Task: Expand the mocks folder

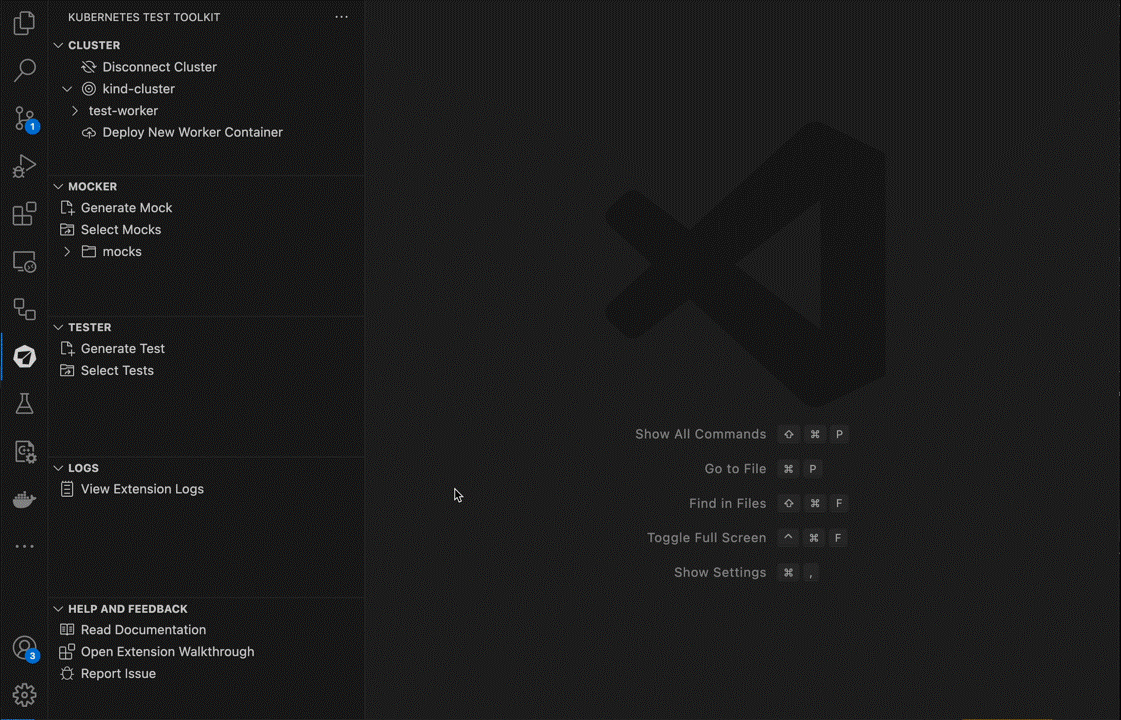Action: 68,252
